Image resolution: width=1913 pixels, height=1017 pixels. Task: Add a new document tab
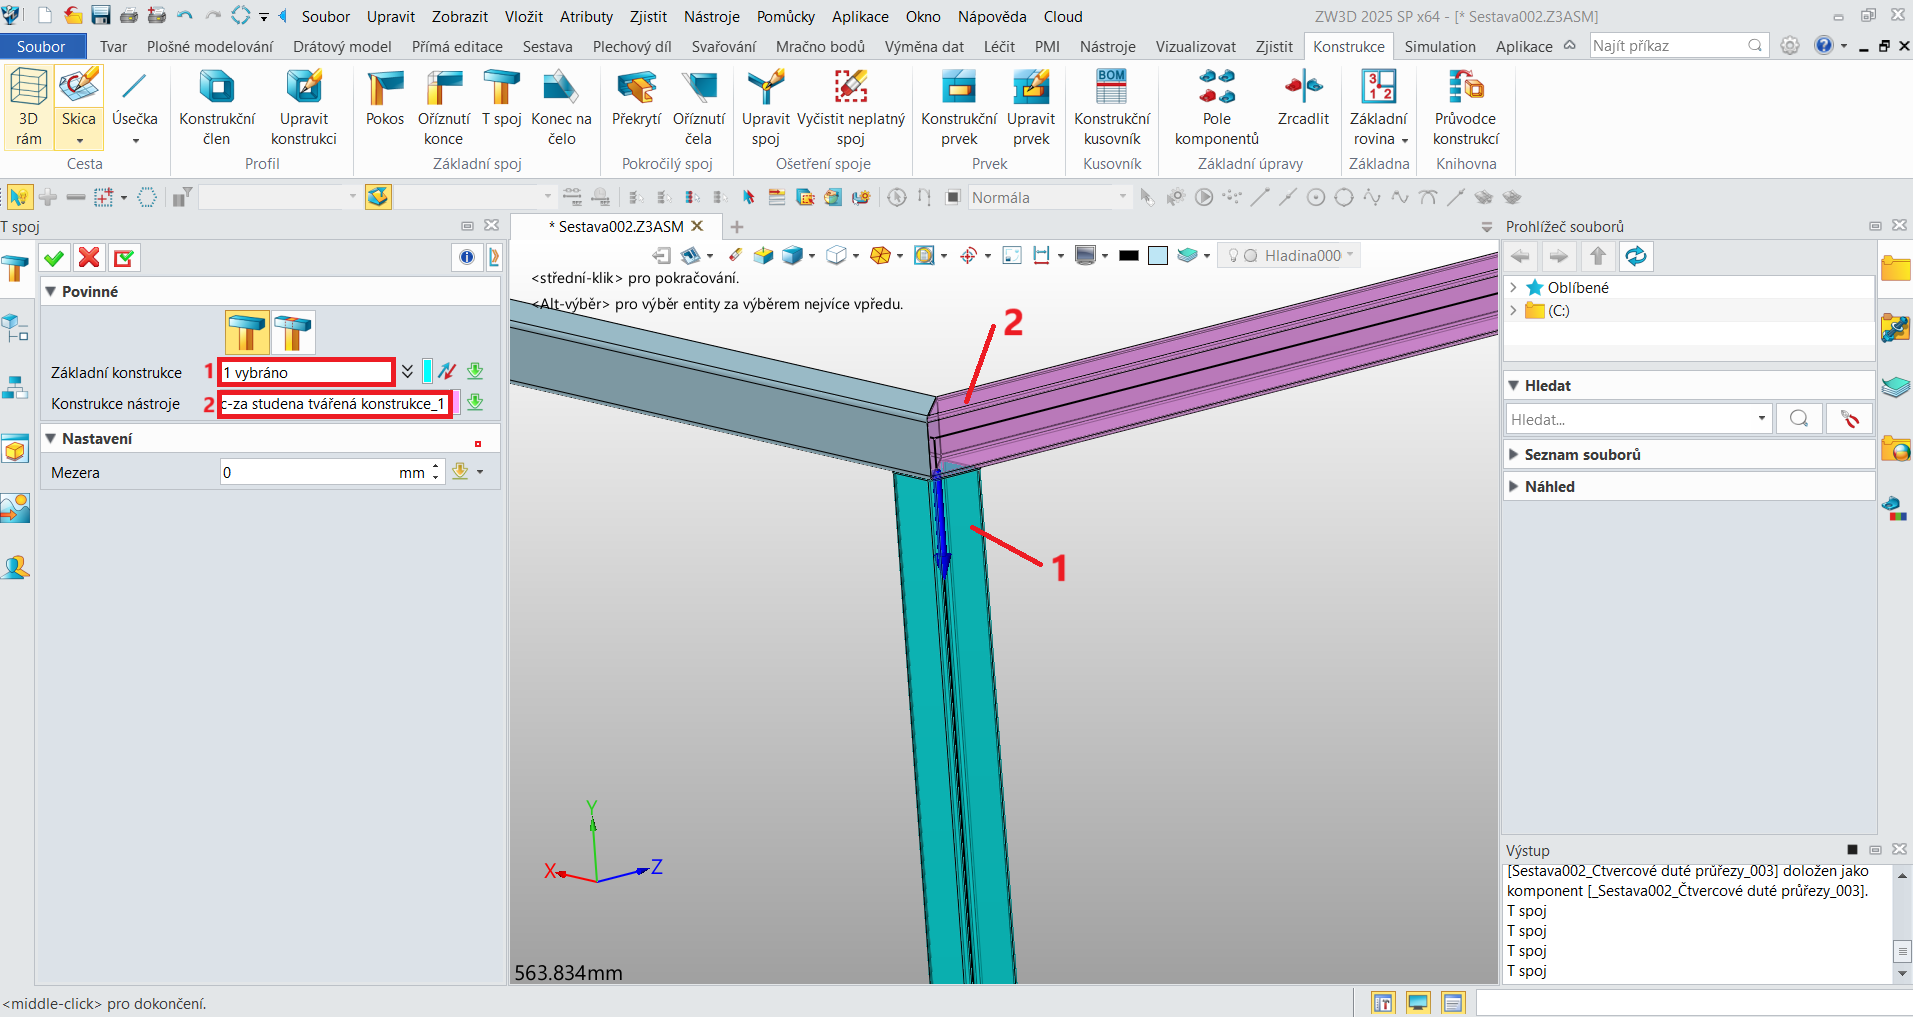[737, 227]
